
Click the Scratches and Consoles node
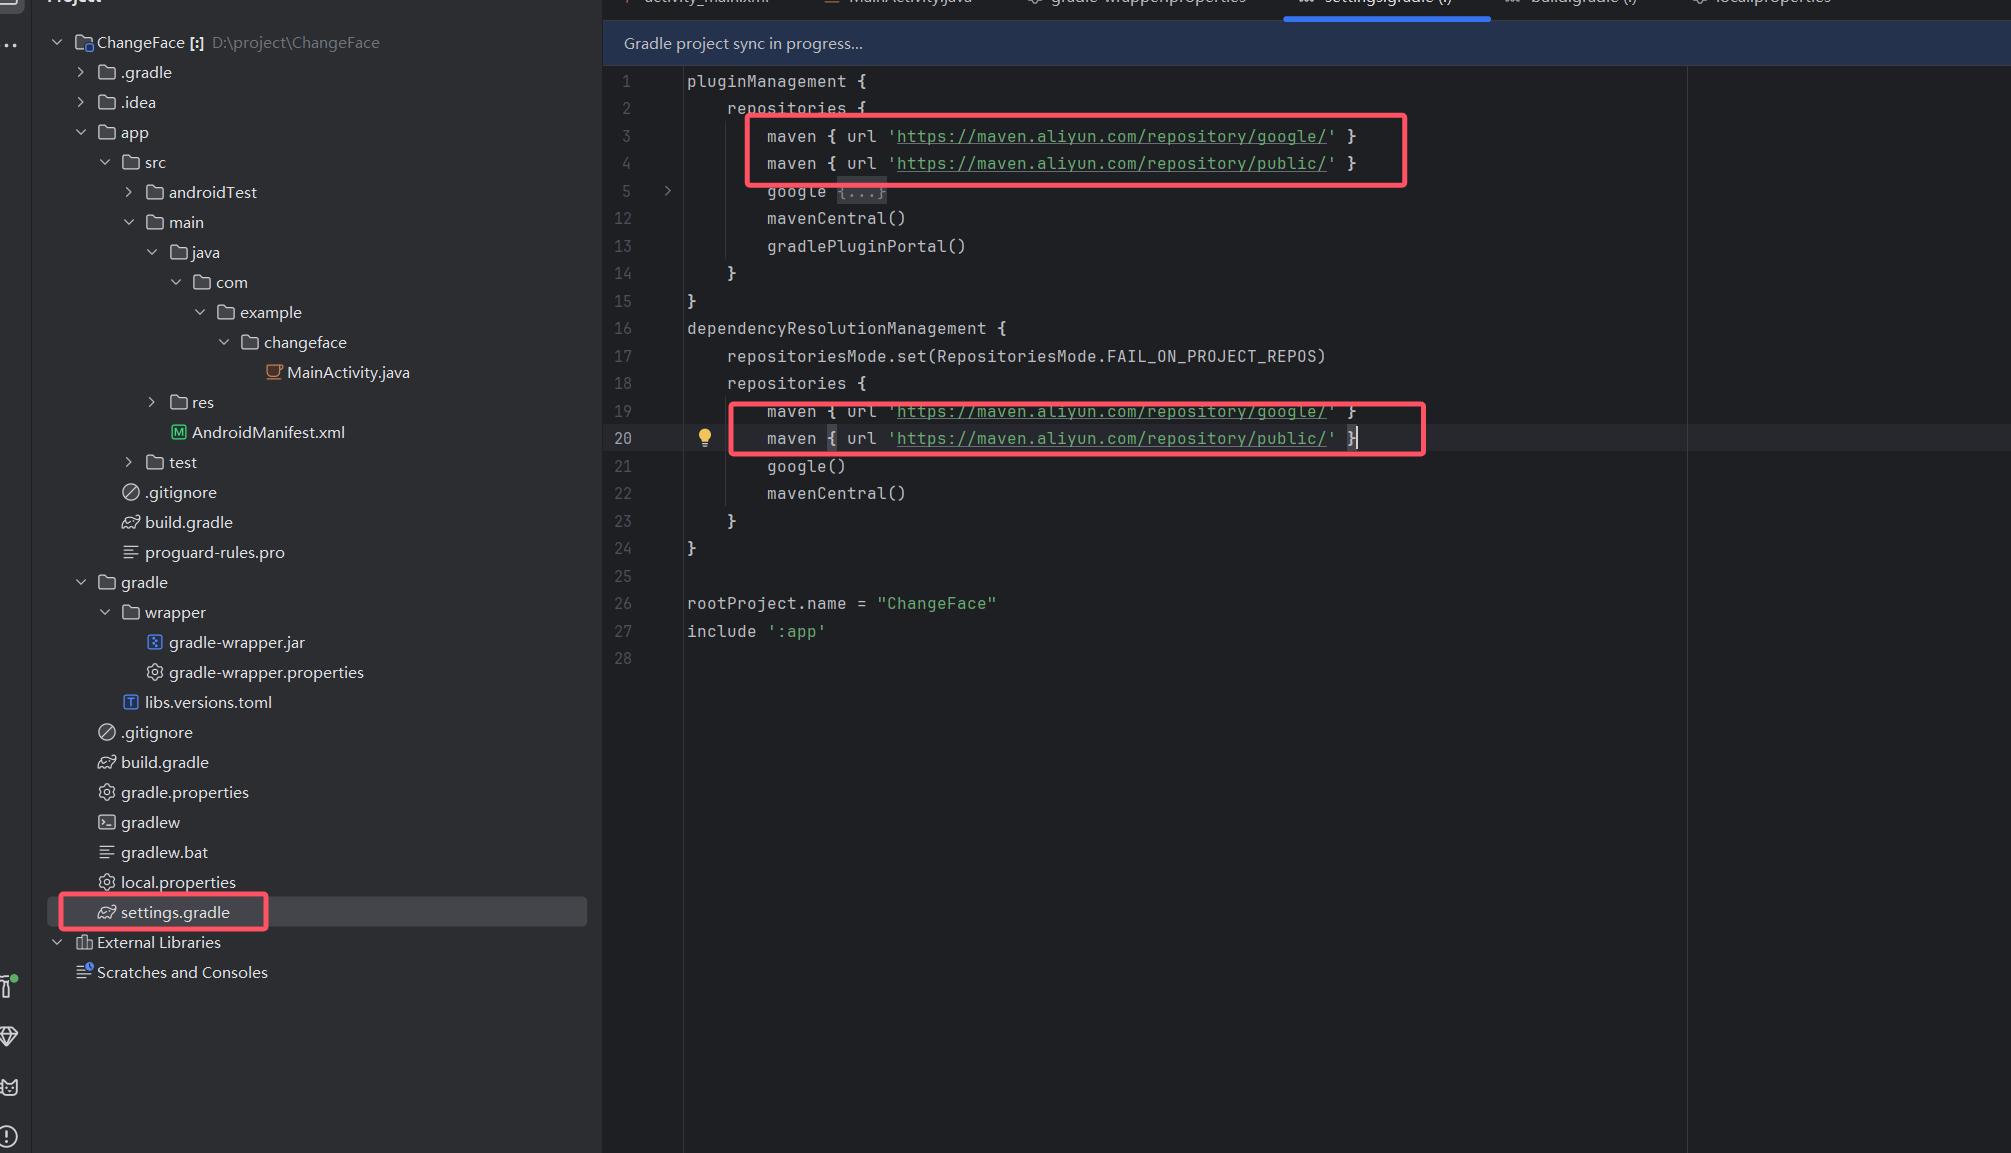point(182,972)
